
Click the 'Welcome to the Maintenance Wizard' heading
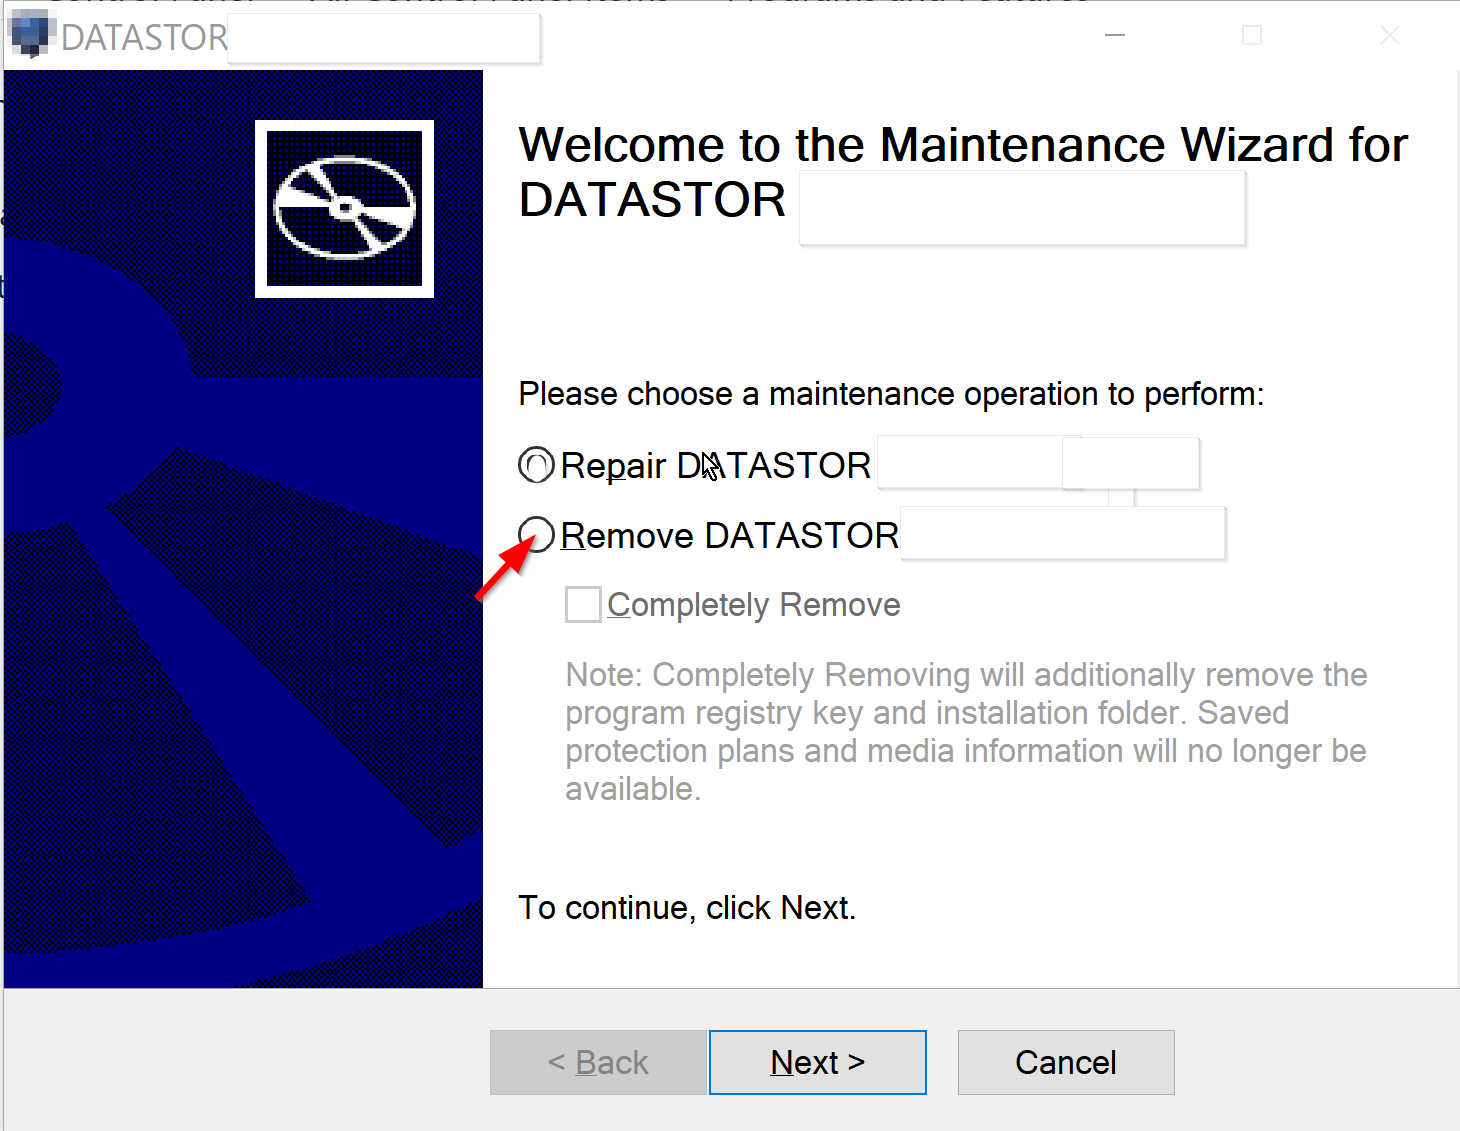click(963, 172)
